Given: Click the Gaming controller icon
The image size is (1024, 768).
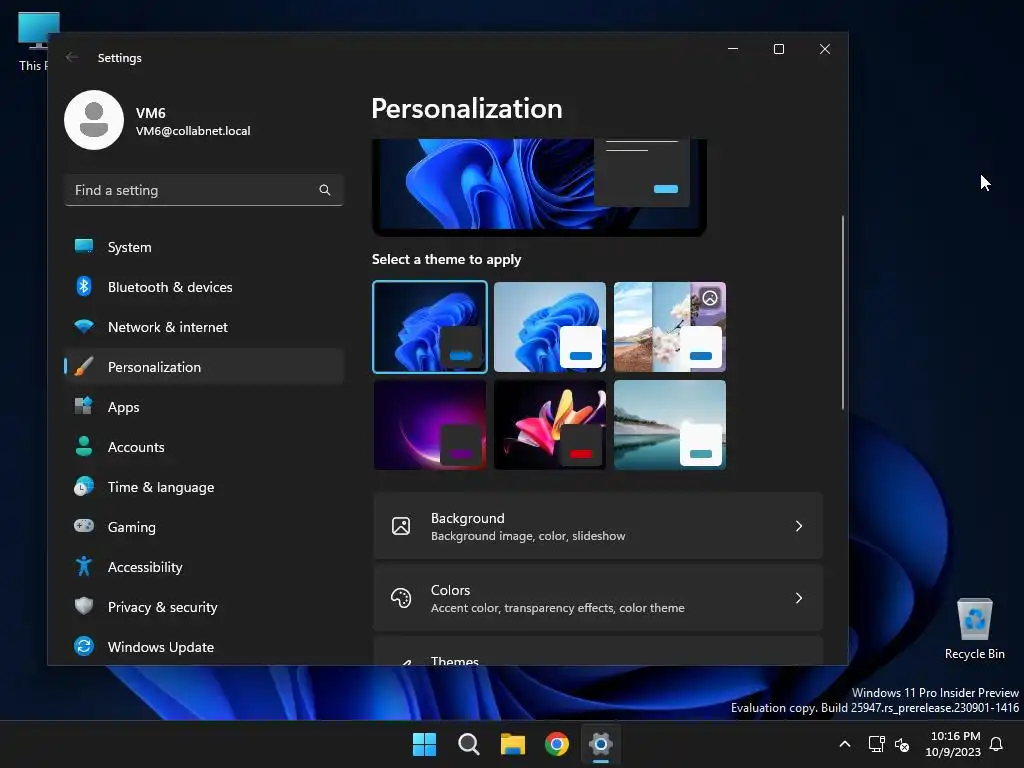Looking at the screenshot, I should coord(84,526).
